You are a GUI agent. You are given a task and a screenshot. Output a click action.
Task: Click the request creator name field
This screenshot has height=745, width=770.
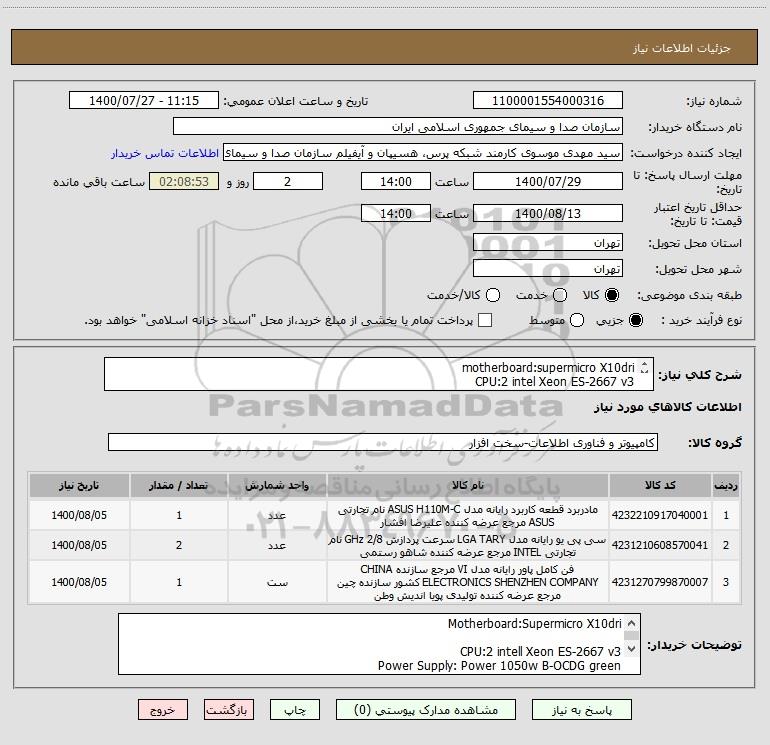coord(423,153)
